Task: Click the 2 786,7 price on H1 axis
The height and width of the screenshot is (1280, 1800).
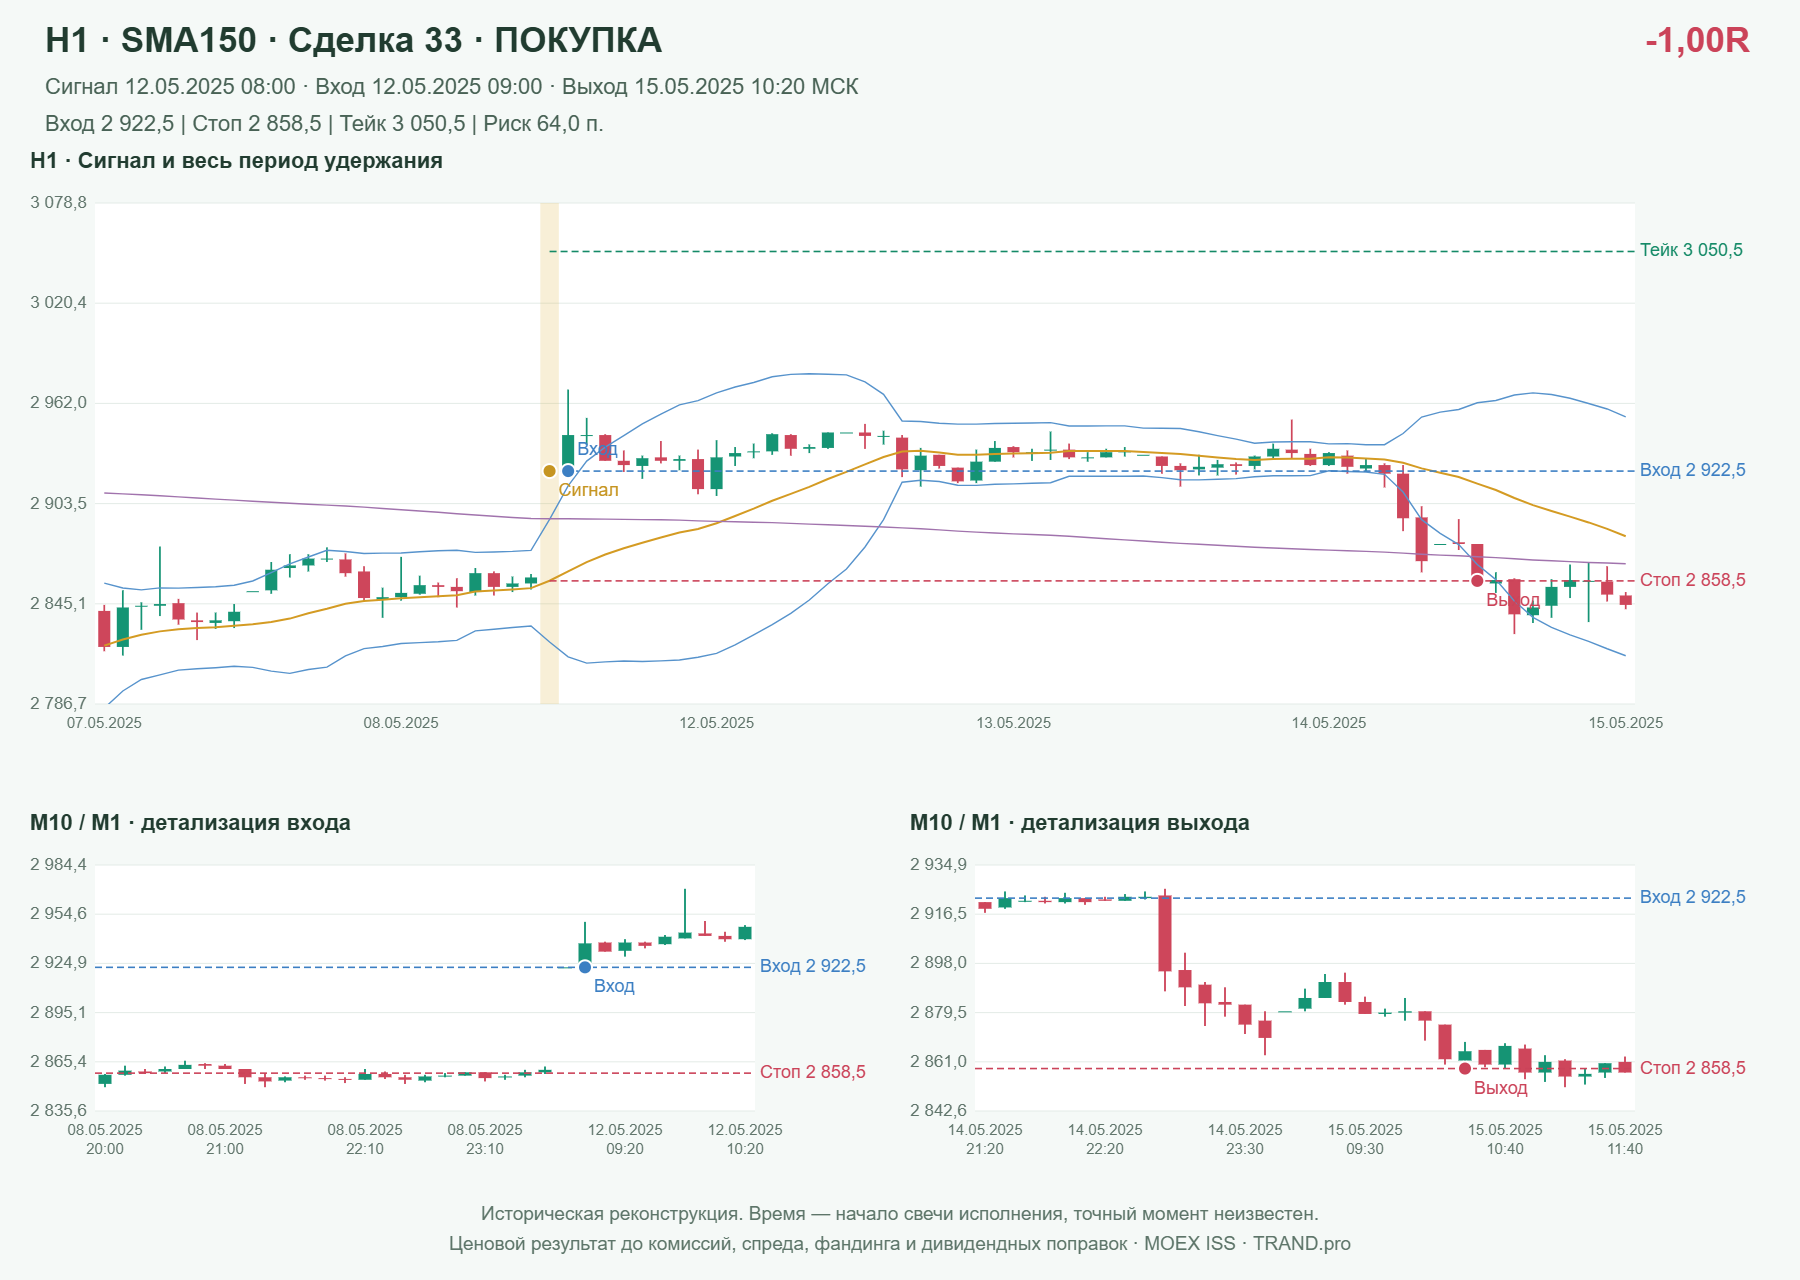Action: pos(58,703)
